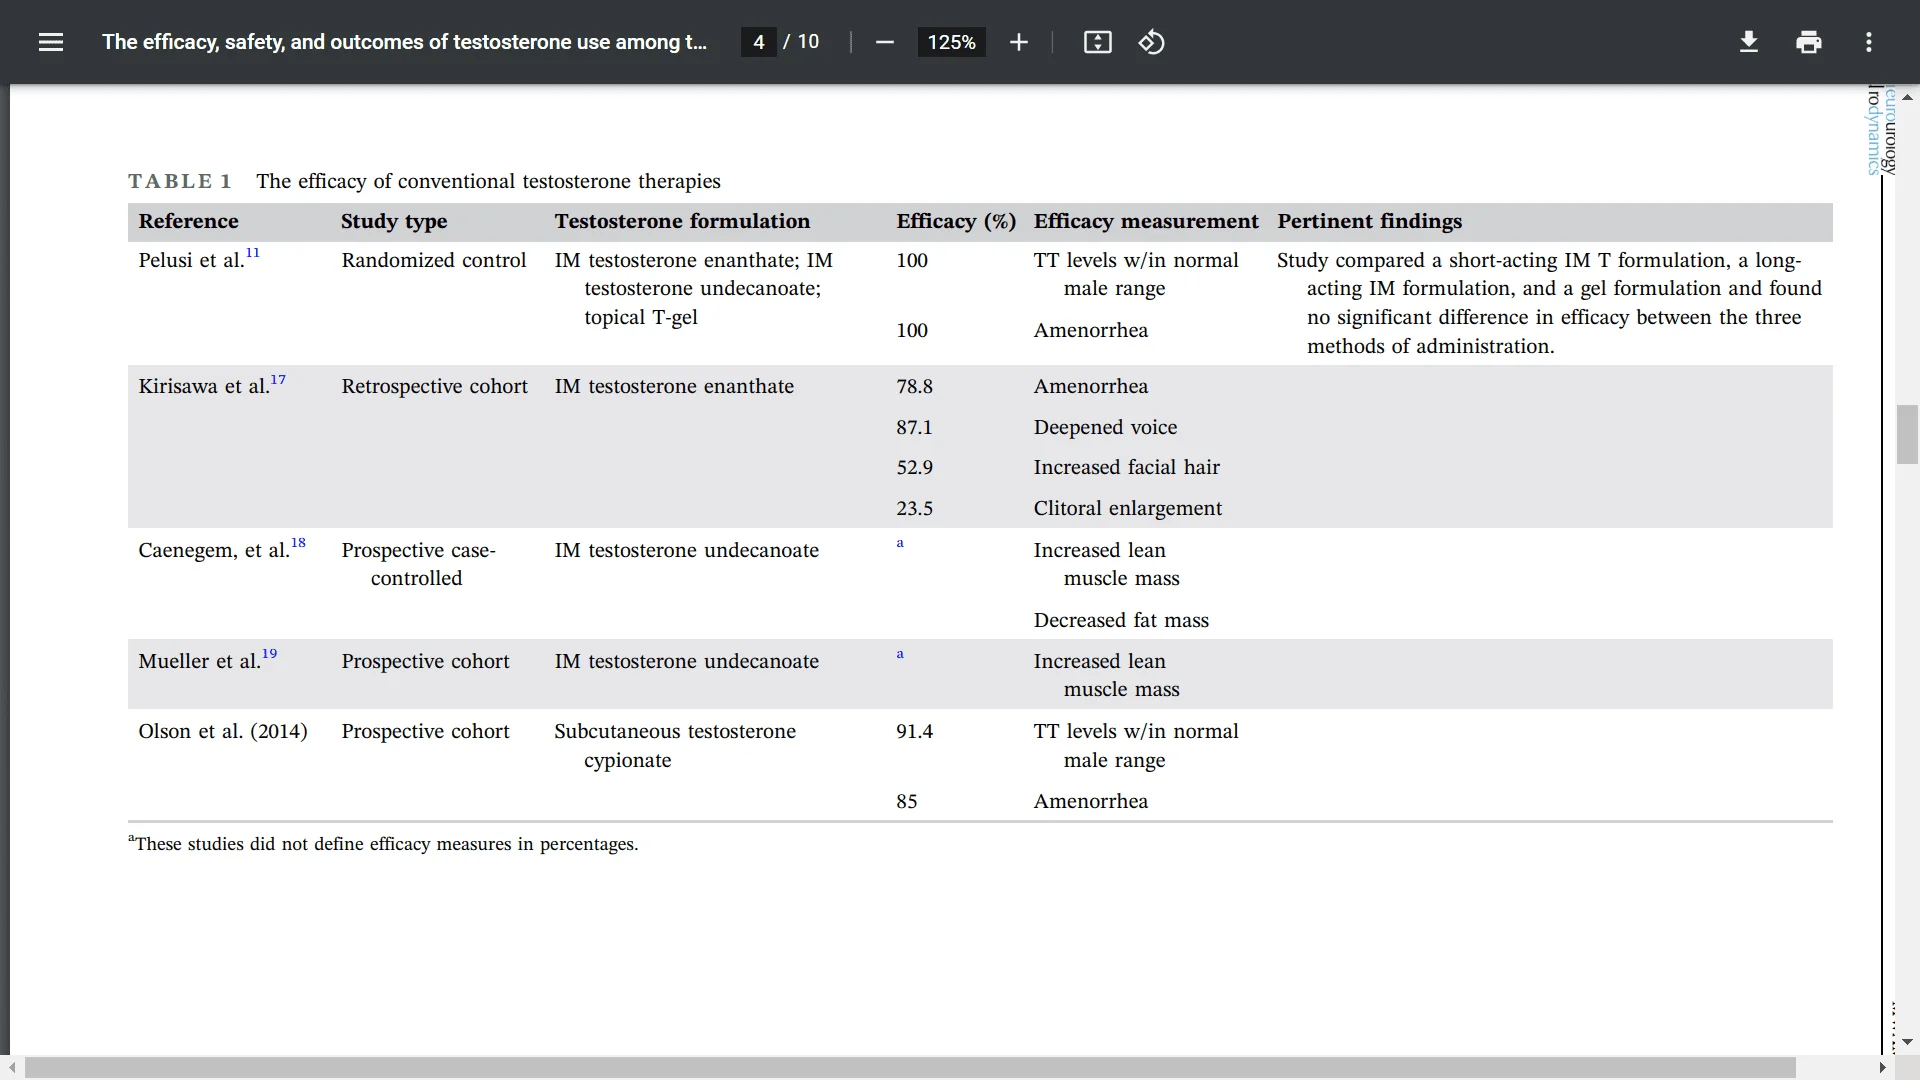Click the table footnote text
Screen dimensions: 1920x1080
[383, 843]
